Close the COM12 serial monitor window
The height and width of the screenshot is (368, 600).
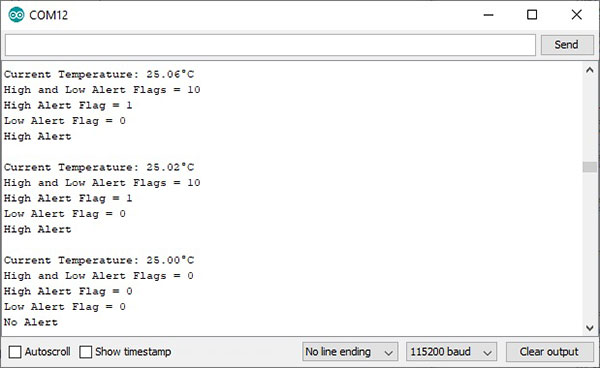pyautogui.click(x=576, y=15)
